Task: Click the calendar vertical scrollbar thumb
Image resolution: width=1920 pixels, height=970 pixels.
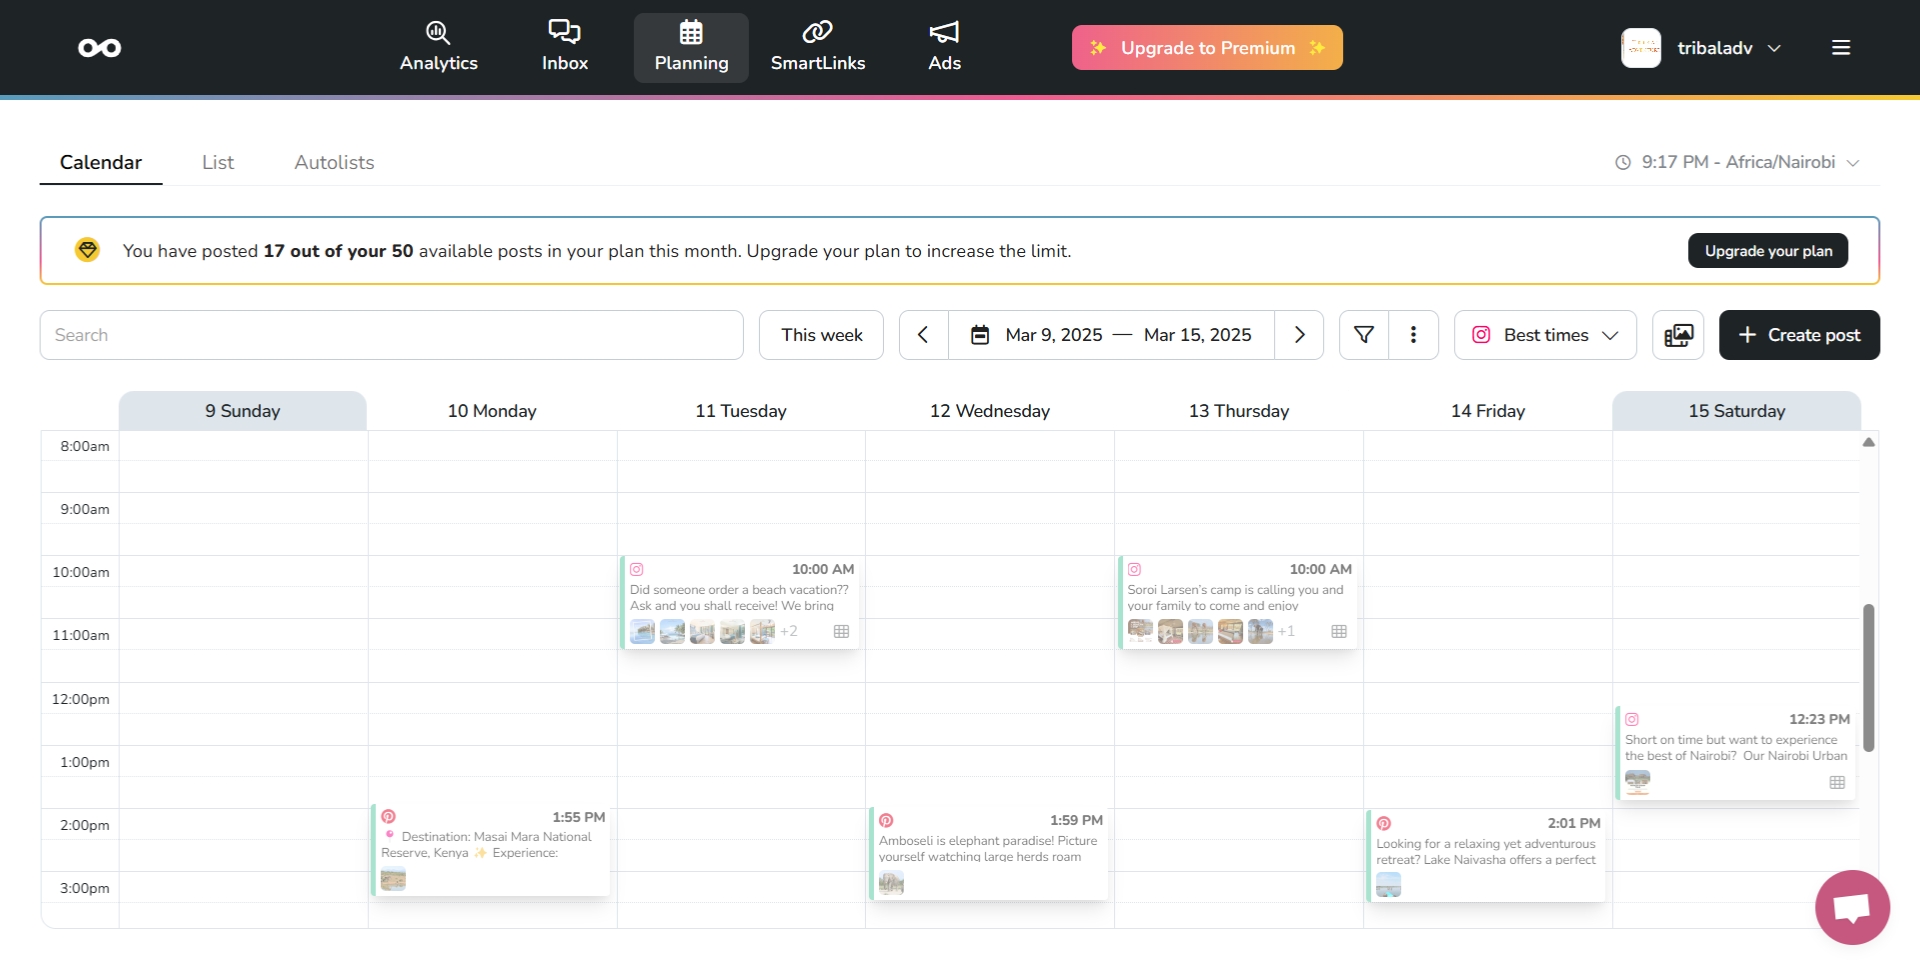Action: [1868, 678]
